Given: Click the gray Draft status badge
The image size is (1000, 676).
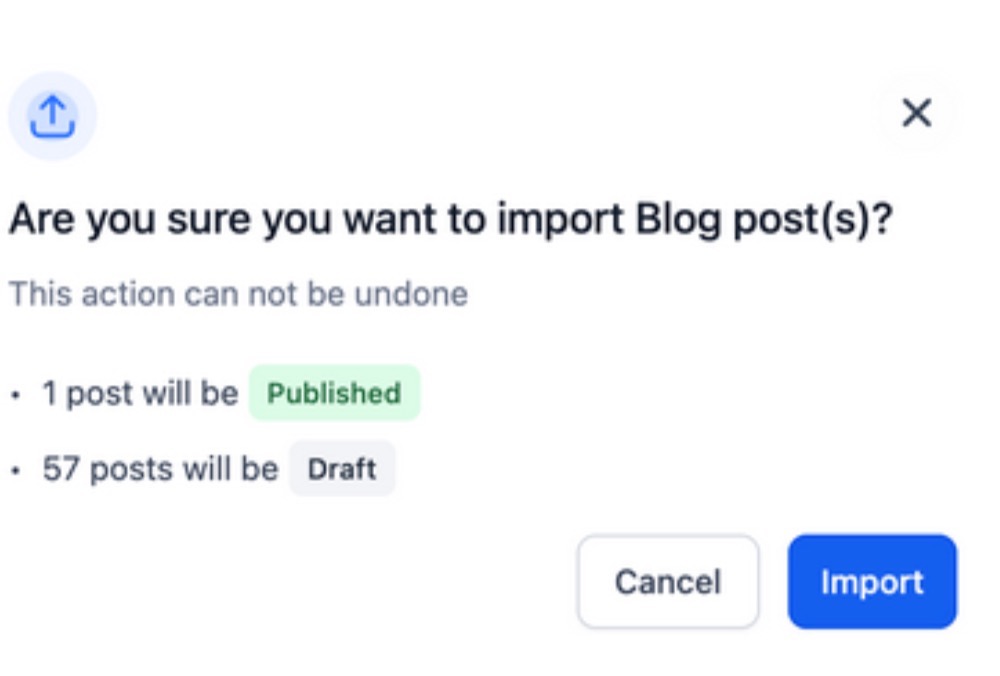Looking at the screenshot, I should [342, 469].
